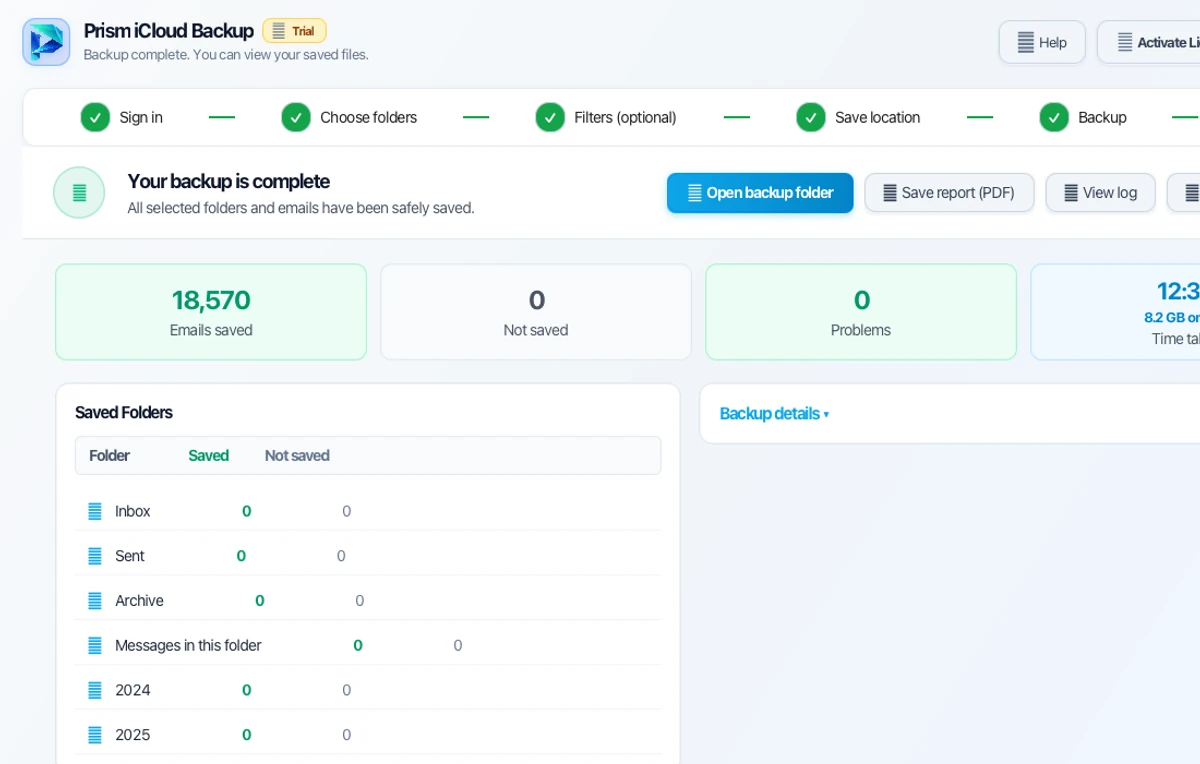The width and height of the screenshot is (1200, 764).
Task: Click the Open backup folder icon
Action: coord(695,193)
